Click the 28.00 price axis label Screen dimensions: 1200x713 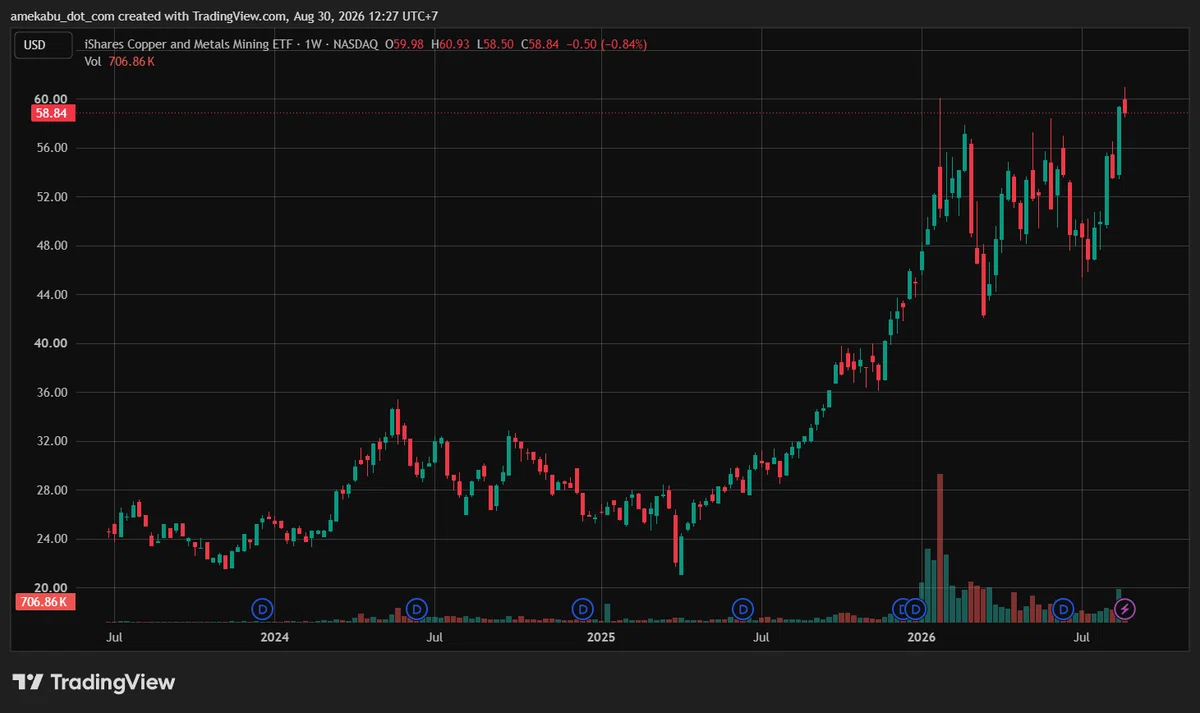(x=51, y=490)
